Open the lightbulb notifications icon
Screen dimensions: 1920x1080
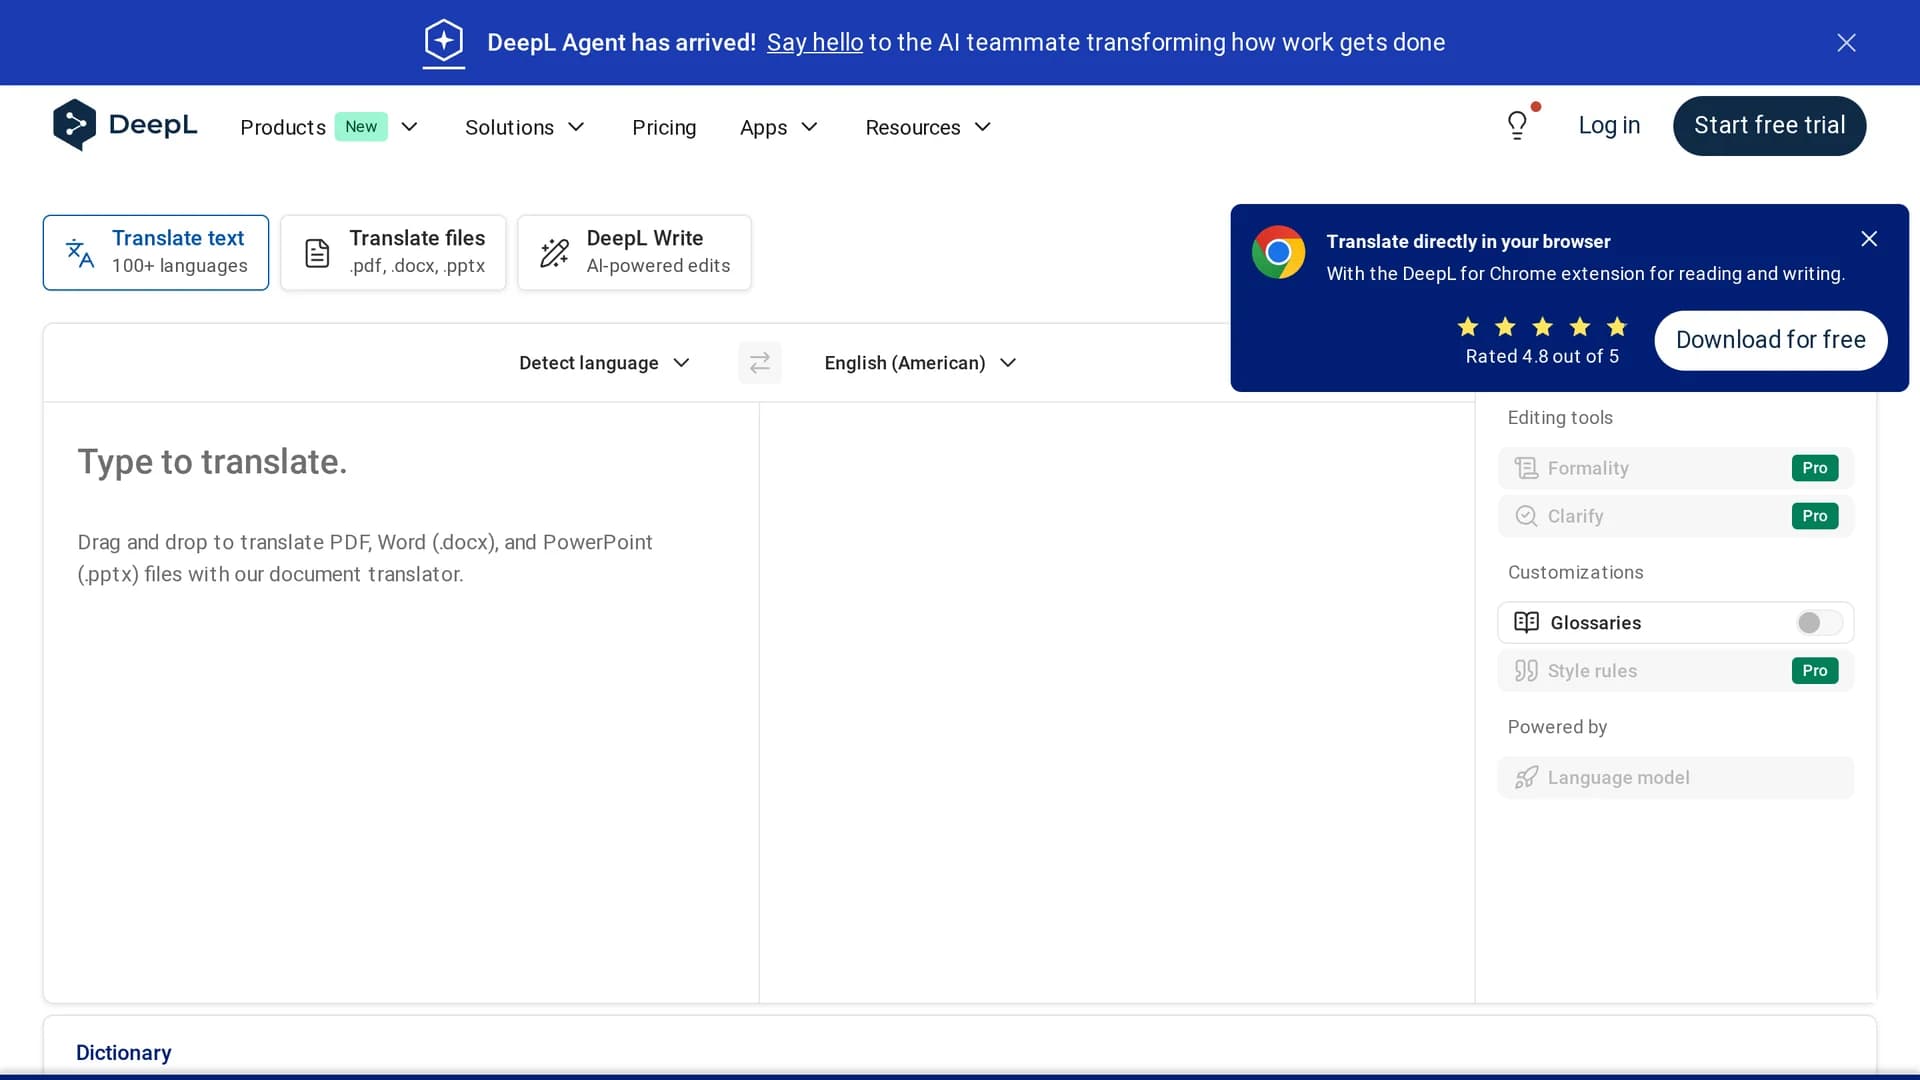pyautogui.click(x=1518, y=125)
